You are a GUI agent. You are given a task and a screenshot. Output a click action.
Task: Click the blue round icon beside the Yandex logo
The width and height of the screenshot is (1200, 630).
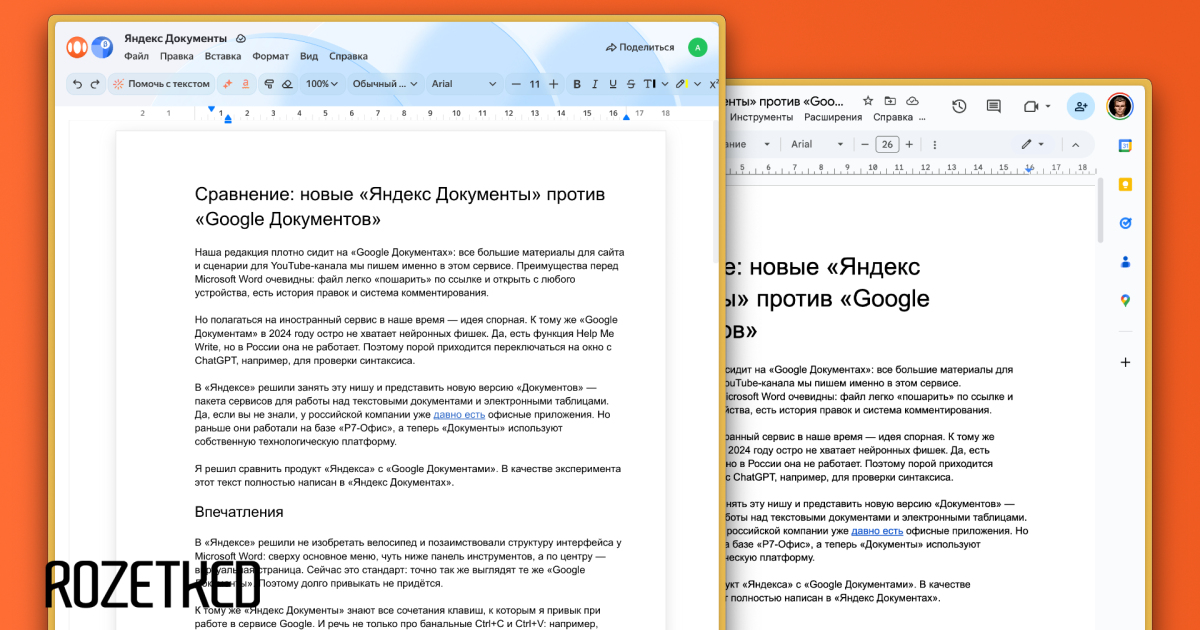click(x=102, y=46)
